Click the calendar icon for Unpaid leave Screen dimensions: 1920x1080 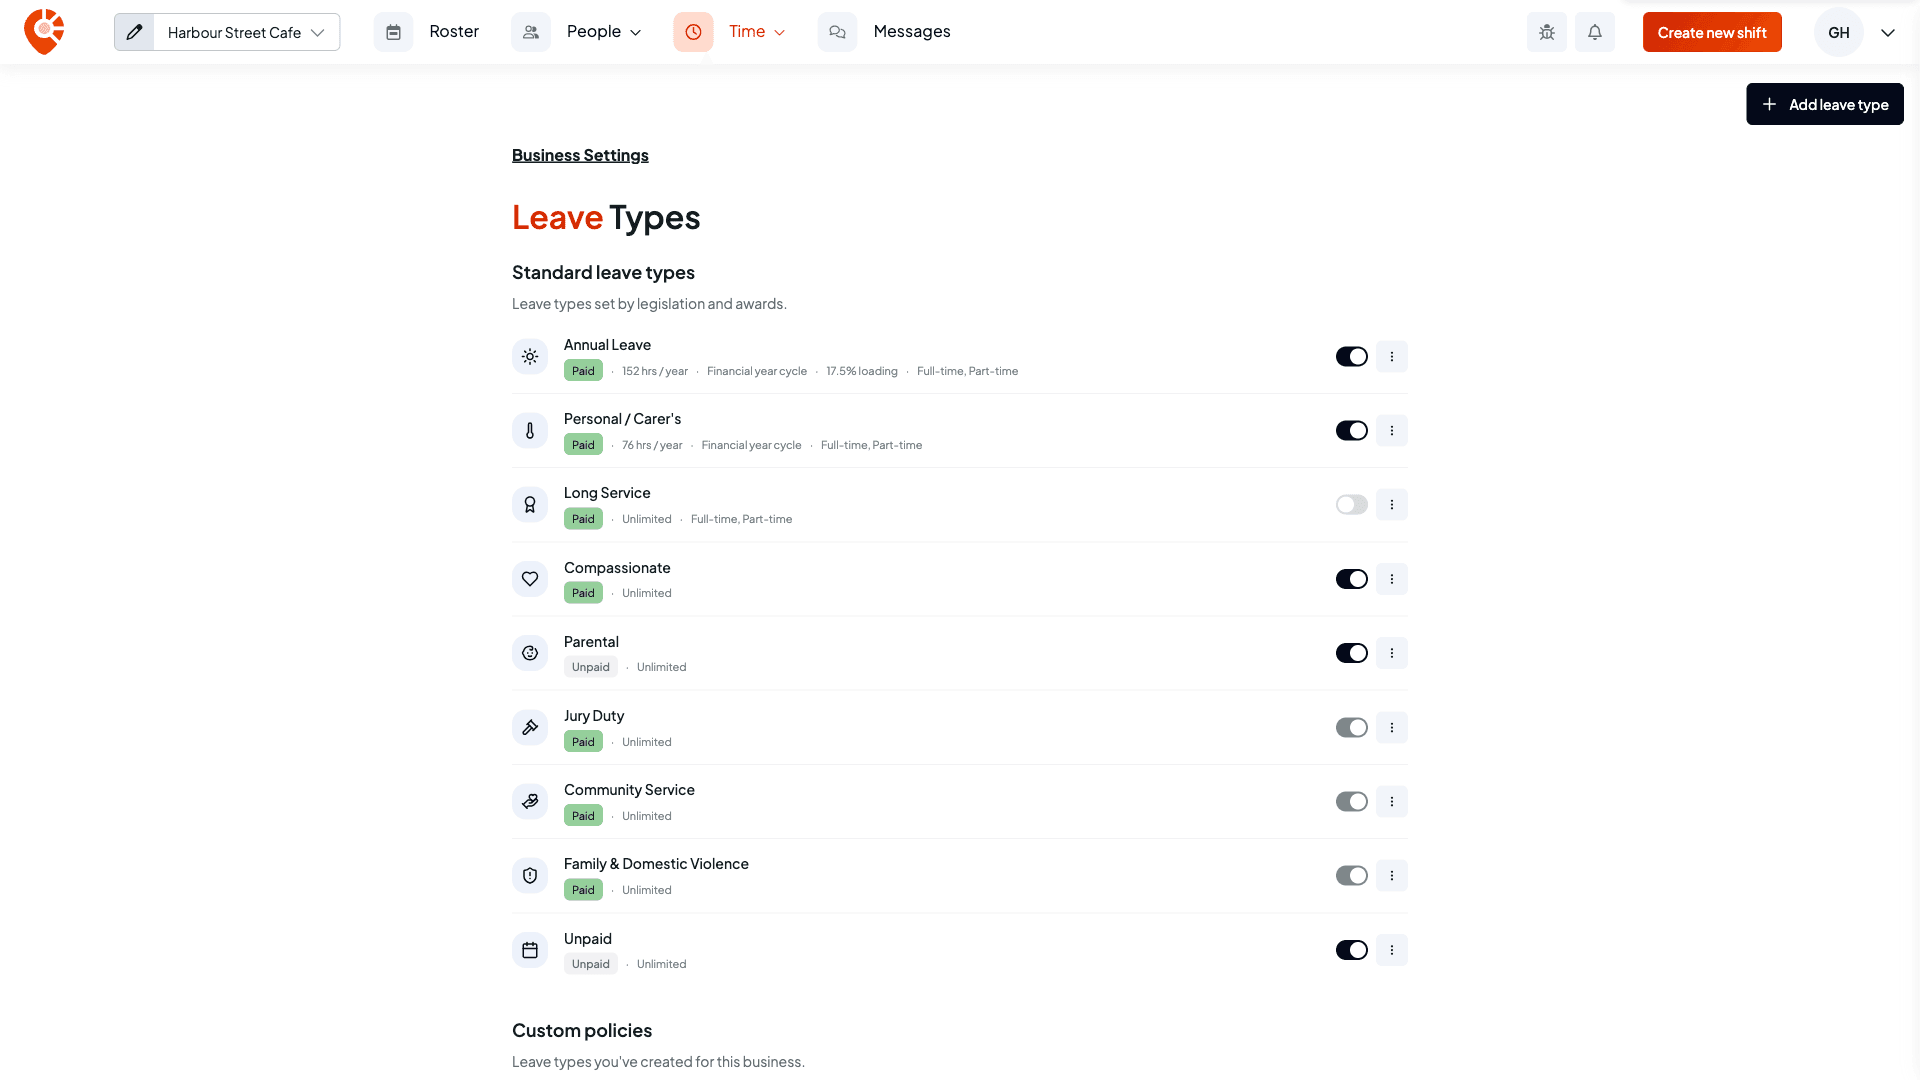coord(530,950)
